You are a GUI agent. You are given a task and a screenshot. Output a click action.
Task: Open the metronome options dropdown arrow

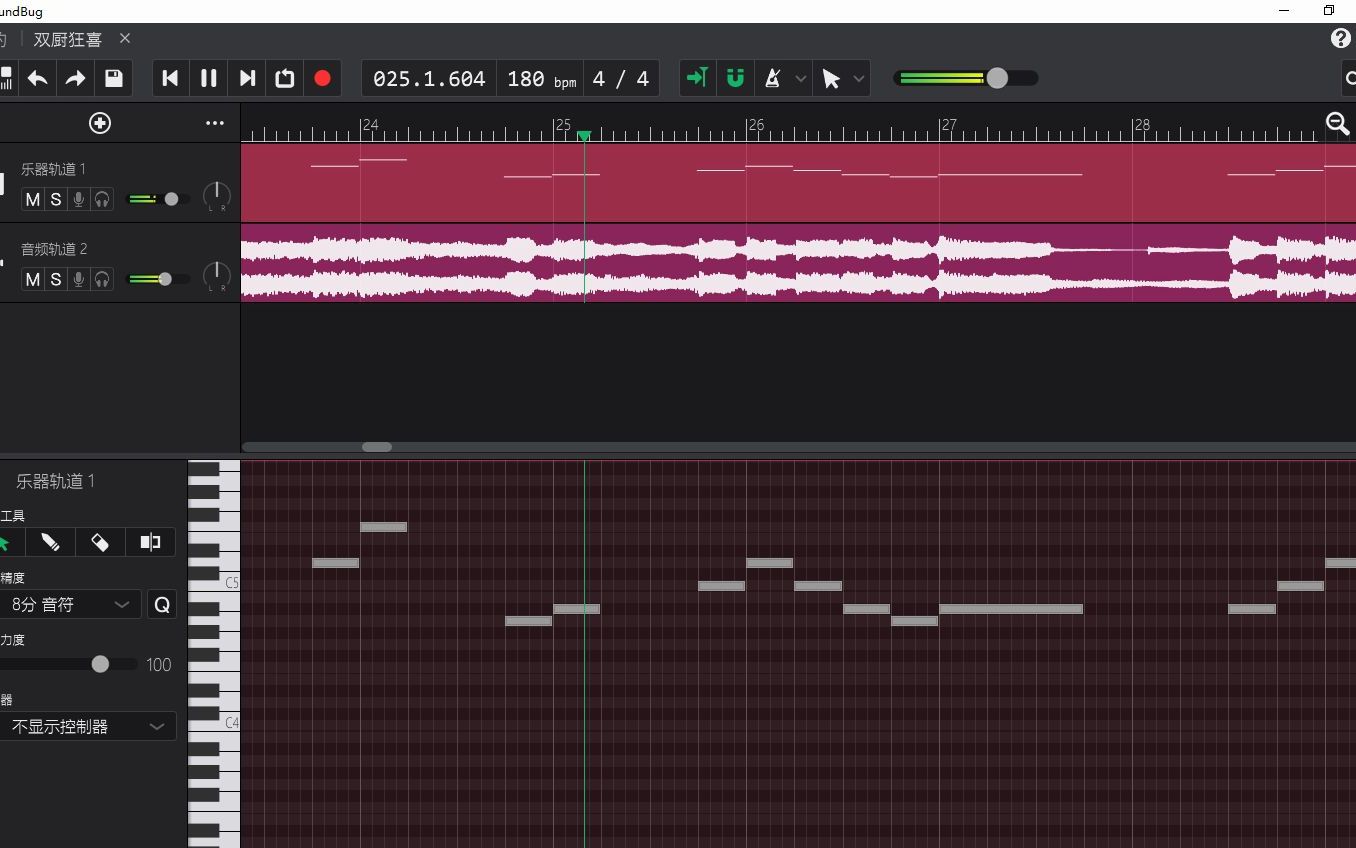click(x=800, y=78)
